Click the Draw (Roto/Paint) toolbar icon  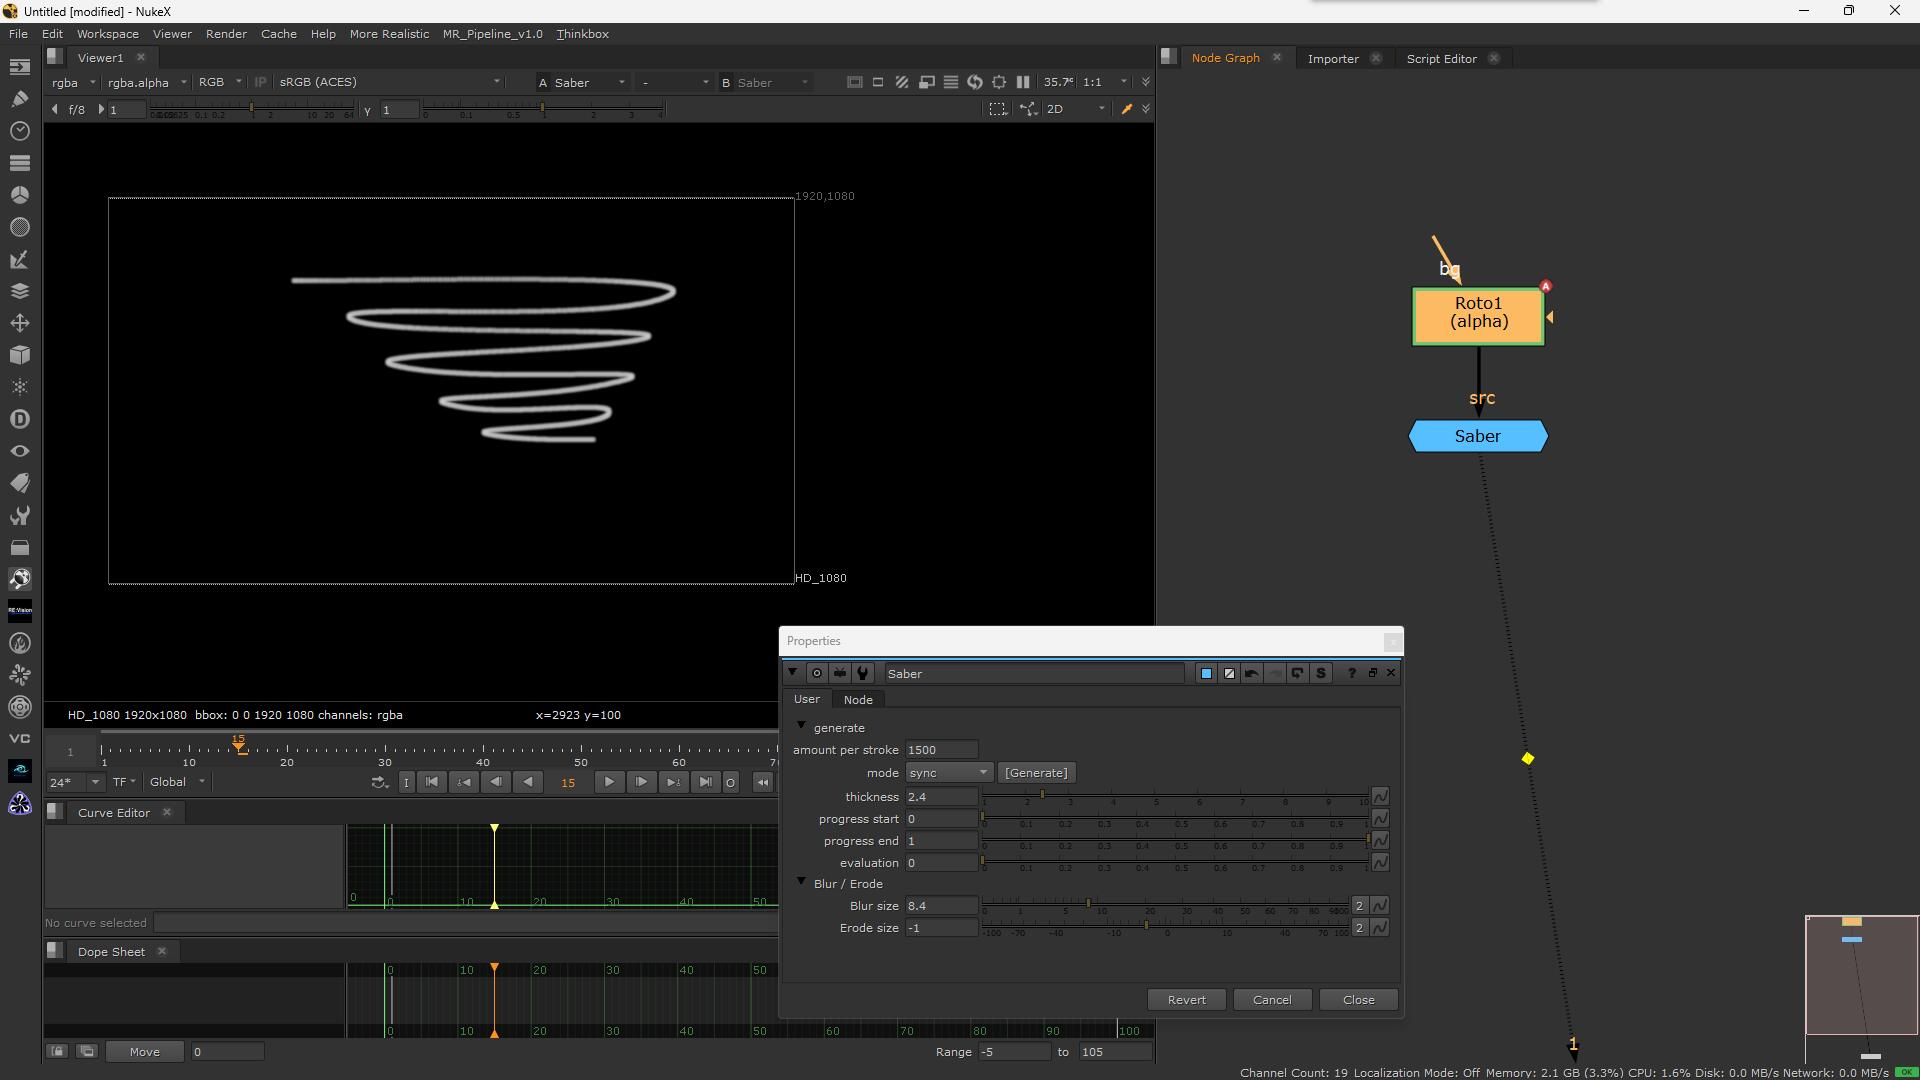pos(19,98)
